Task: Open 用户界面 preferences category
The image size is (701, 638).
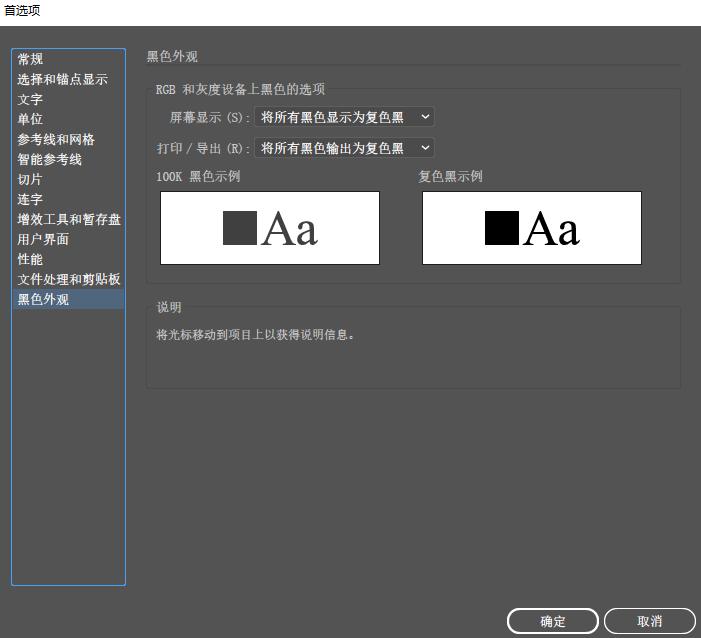Action: coord(43,239)
